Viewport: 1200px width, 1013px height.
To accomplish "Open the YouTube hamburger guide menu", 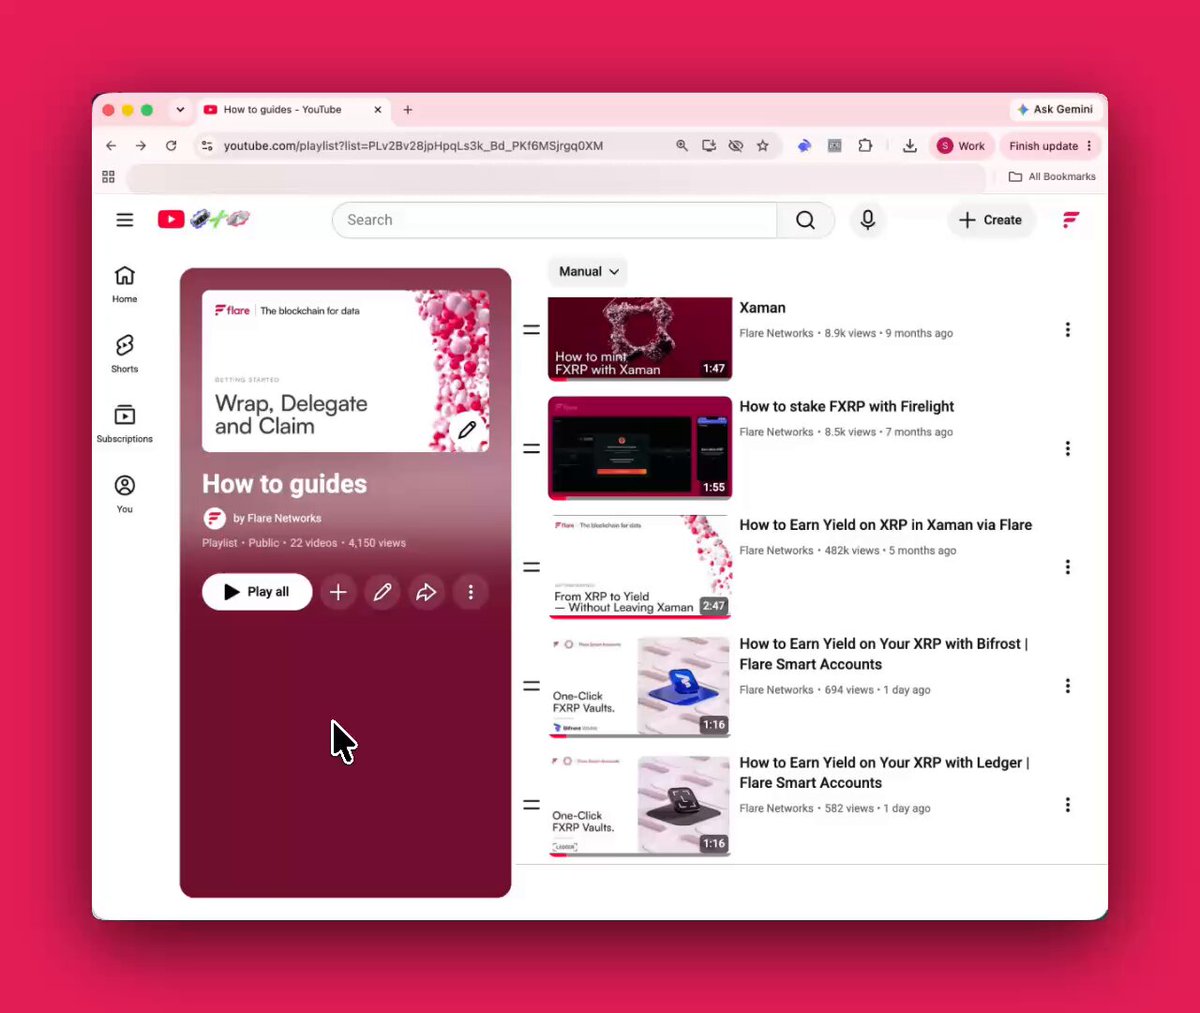I will pyautogui.click(x=124, y=220).
